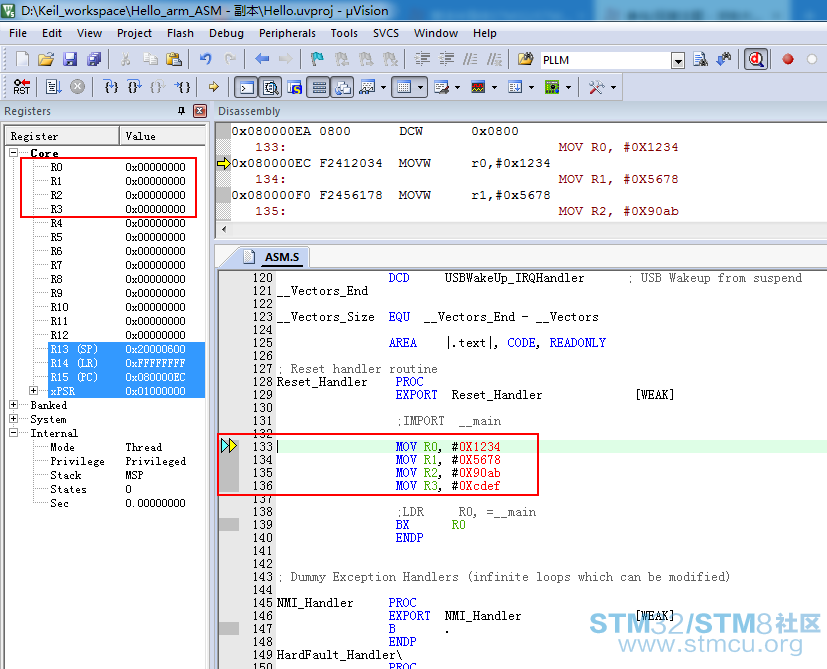Open the SVCS menu

[x=386, y=33]
